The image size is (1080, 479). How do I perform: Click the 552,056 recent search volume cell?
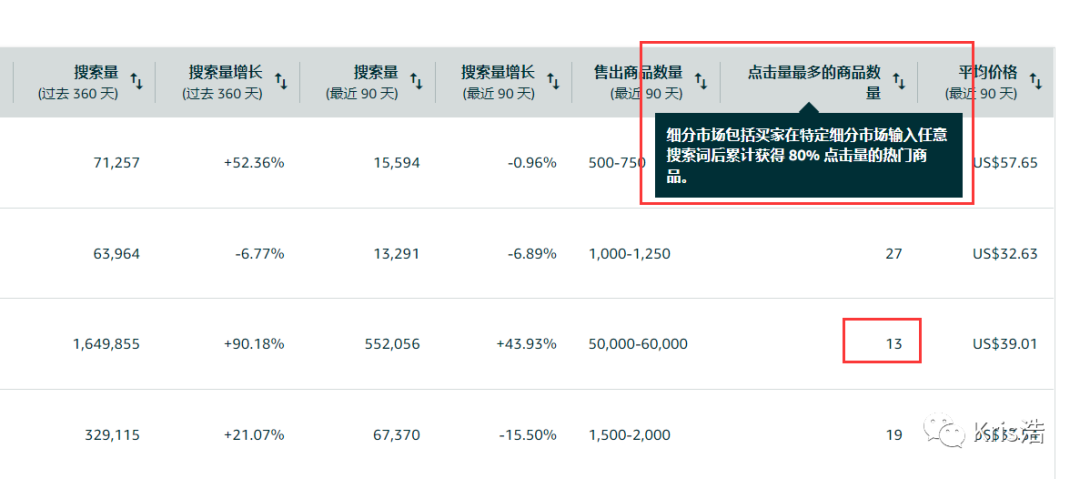coord(386,344)
